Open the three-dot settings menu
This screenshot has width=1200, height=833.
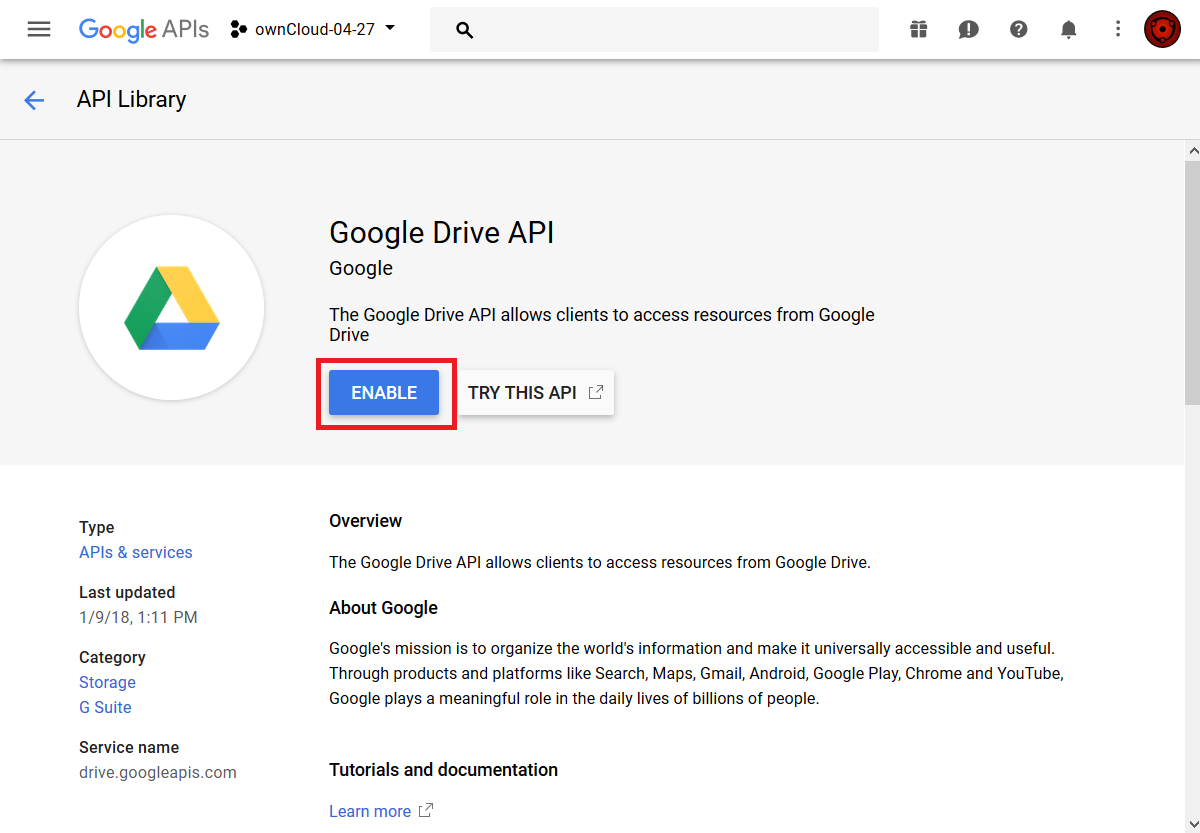click(x=1118, y=29)
